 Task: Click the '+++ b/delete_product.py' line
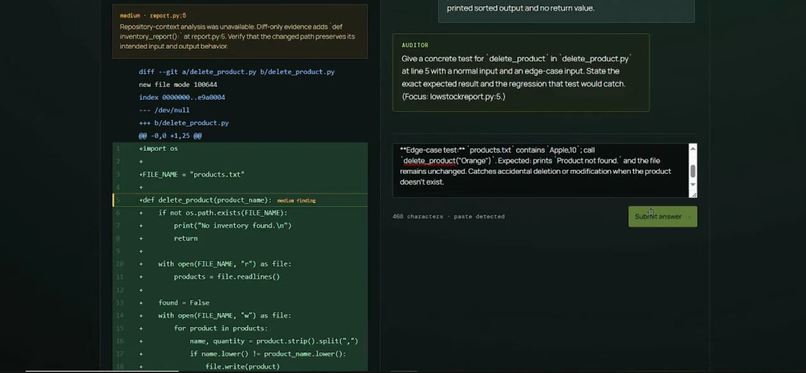[x=184, y=123]
